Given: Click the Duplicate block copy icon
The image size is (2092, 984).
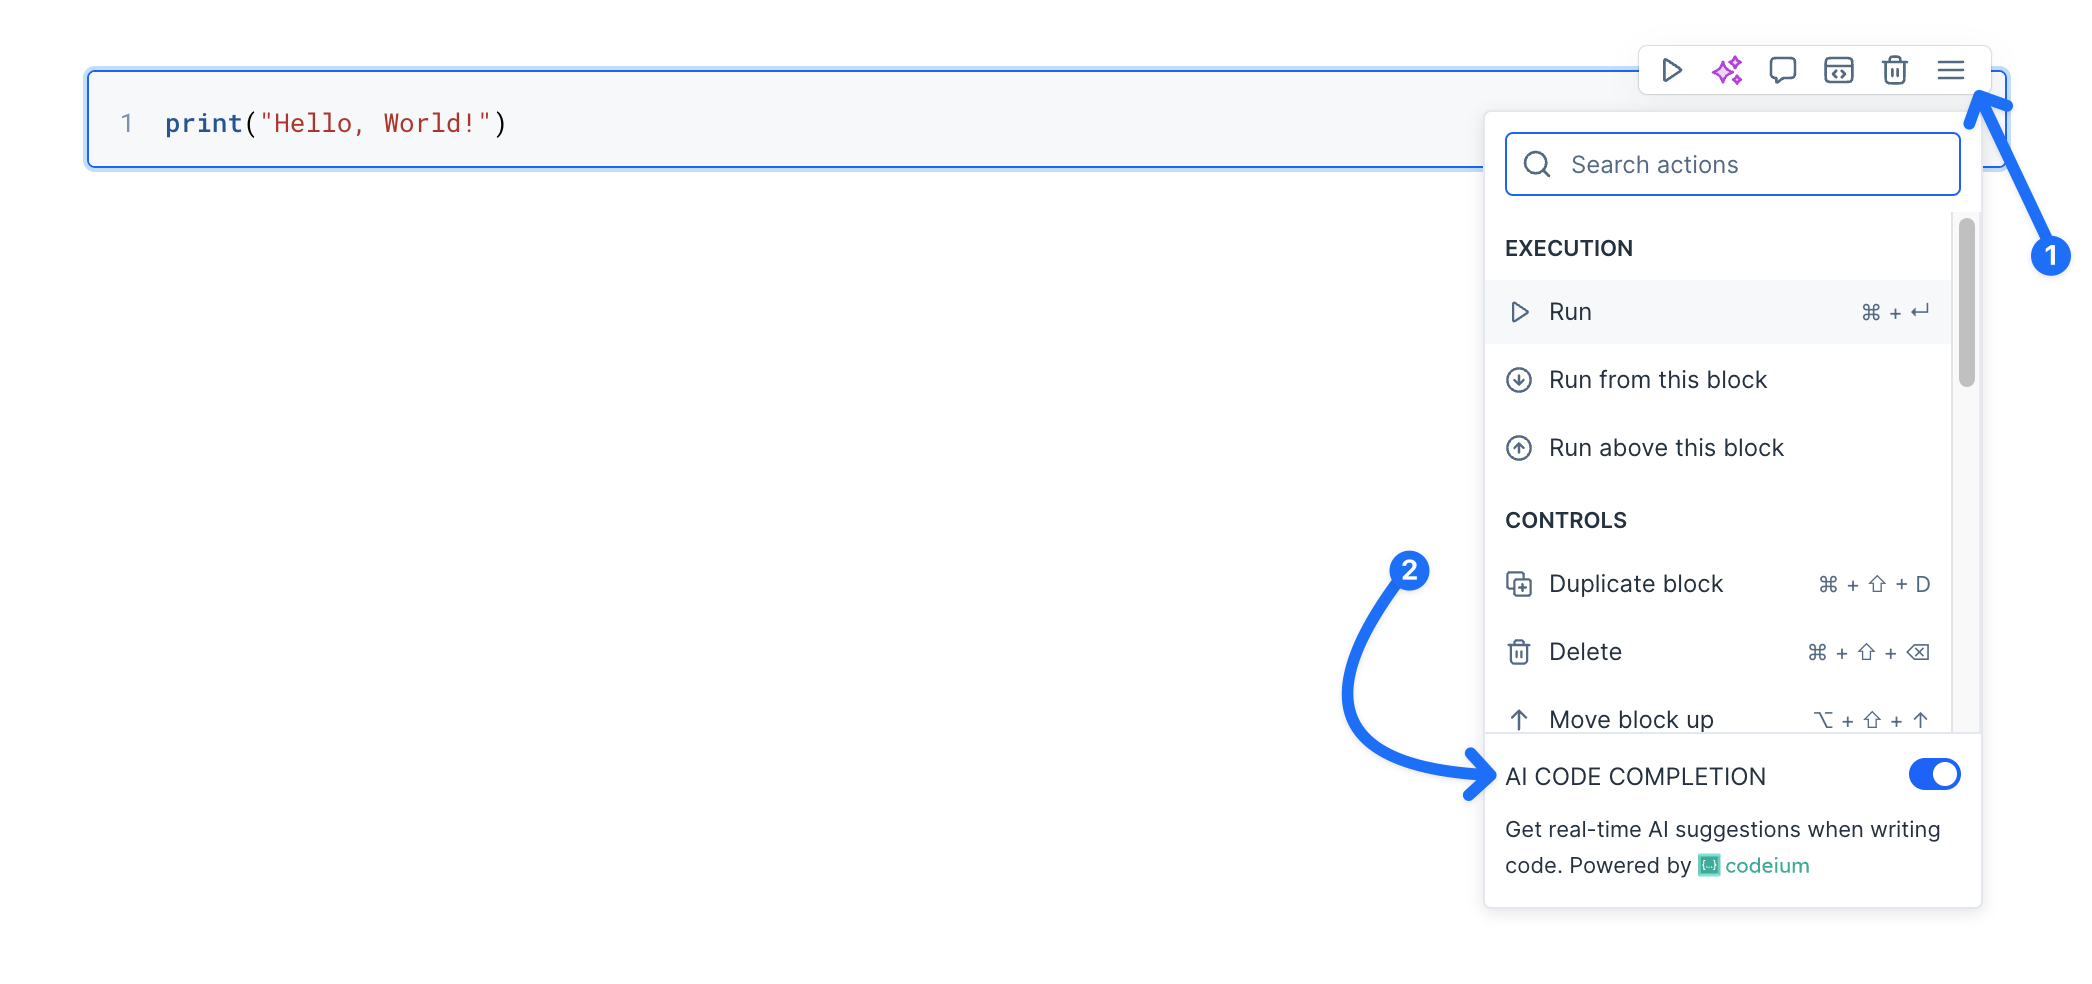Looking at the screenshot, I should click(1519, 584).
